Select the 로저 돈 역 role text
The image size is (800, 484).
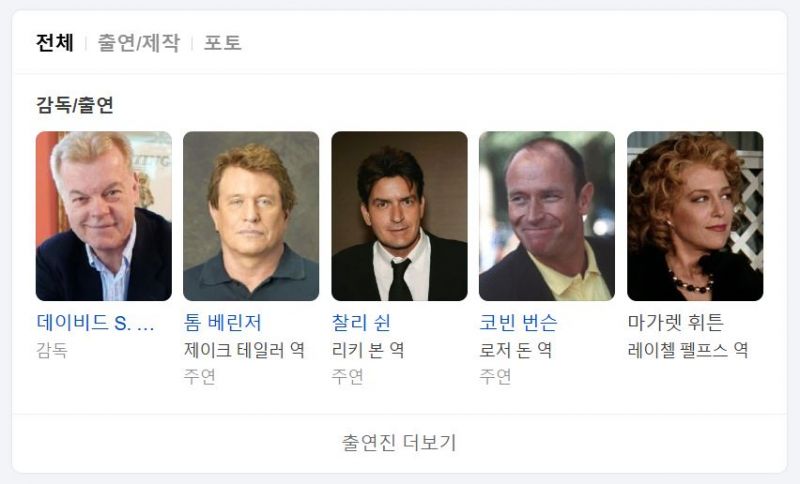[516, 351]
